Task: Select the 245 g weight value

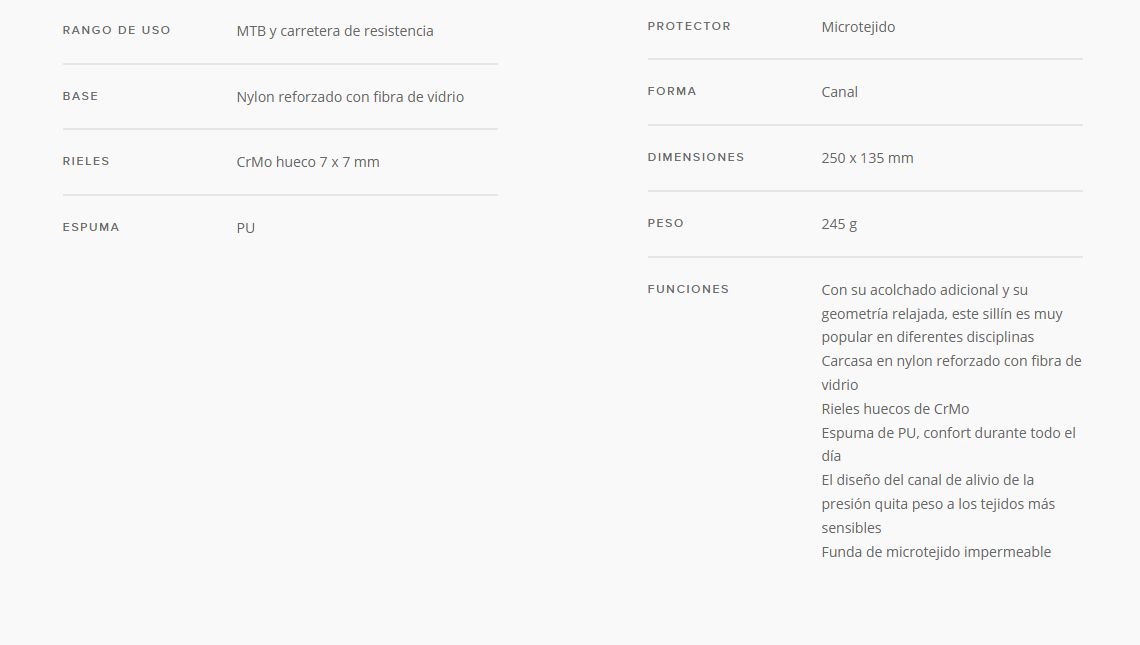Action: point(839,224)
